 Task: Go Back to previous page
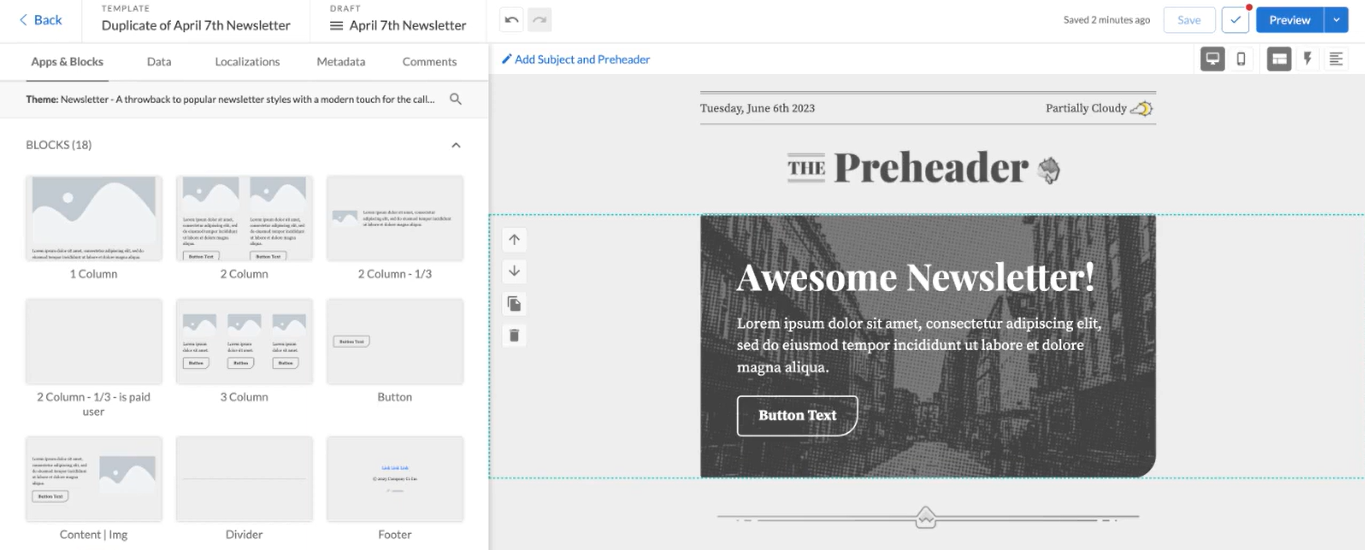(x=40, y=20)
